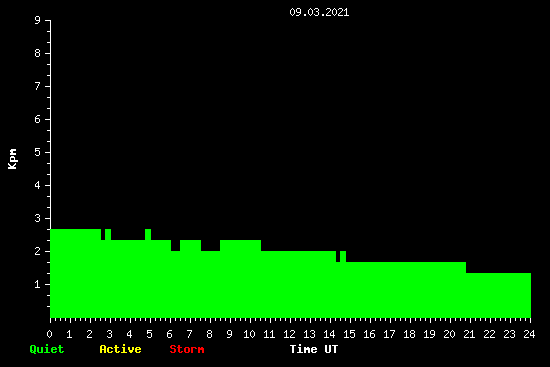Screen dimensions: 550x367
Task: Click the hour 21 axis label
Action: click(469, 334)
